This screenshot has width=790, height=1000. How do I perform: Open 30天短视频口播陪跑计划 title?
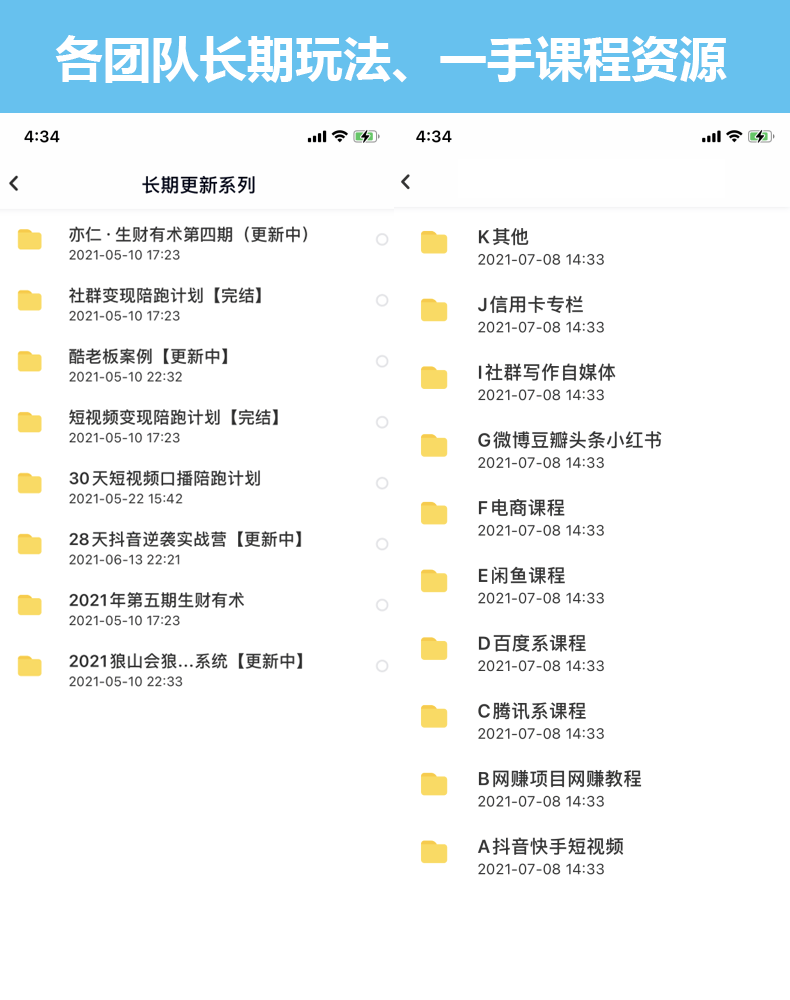click(x=165, y=478)
